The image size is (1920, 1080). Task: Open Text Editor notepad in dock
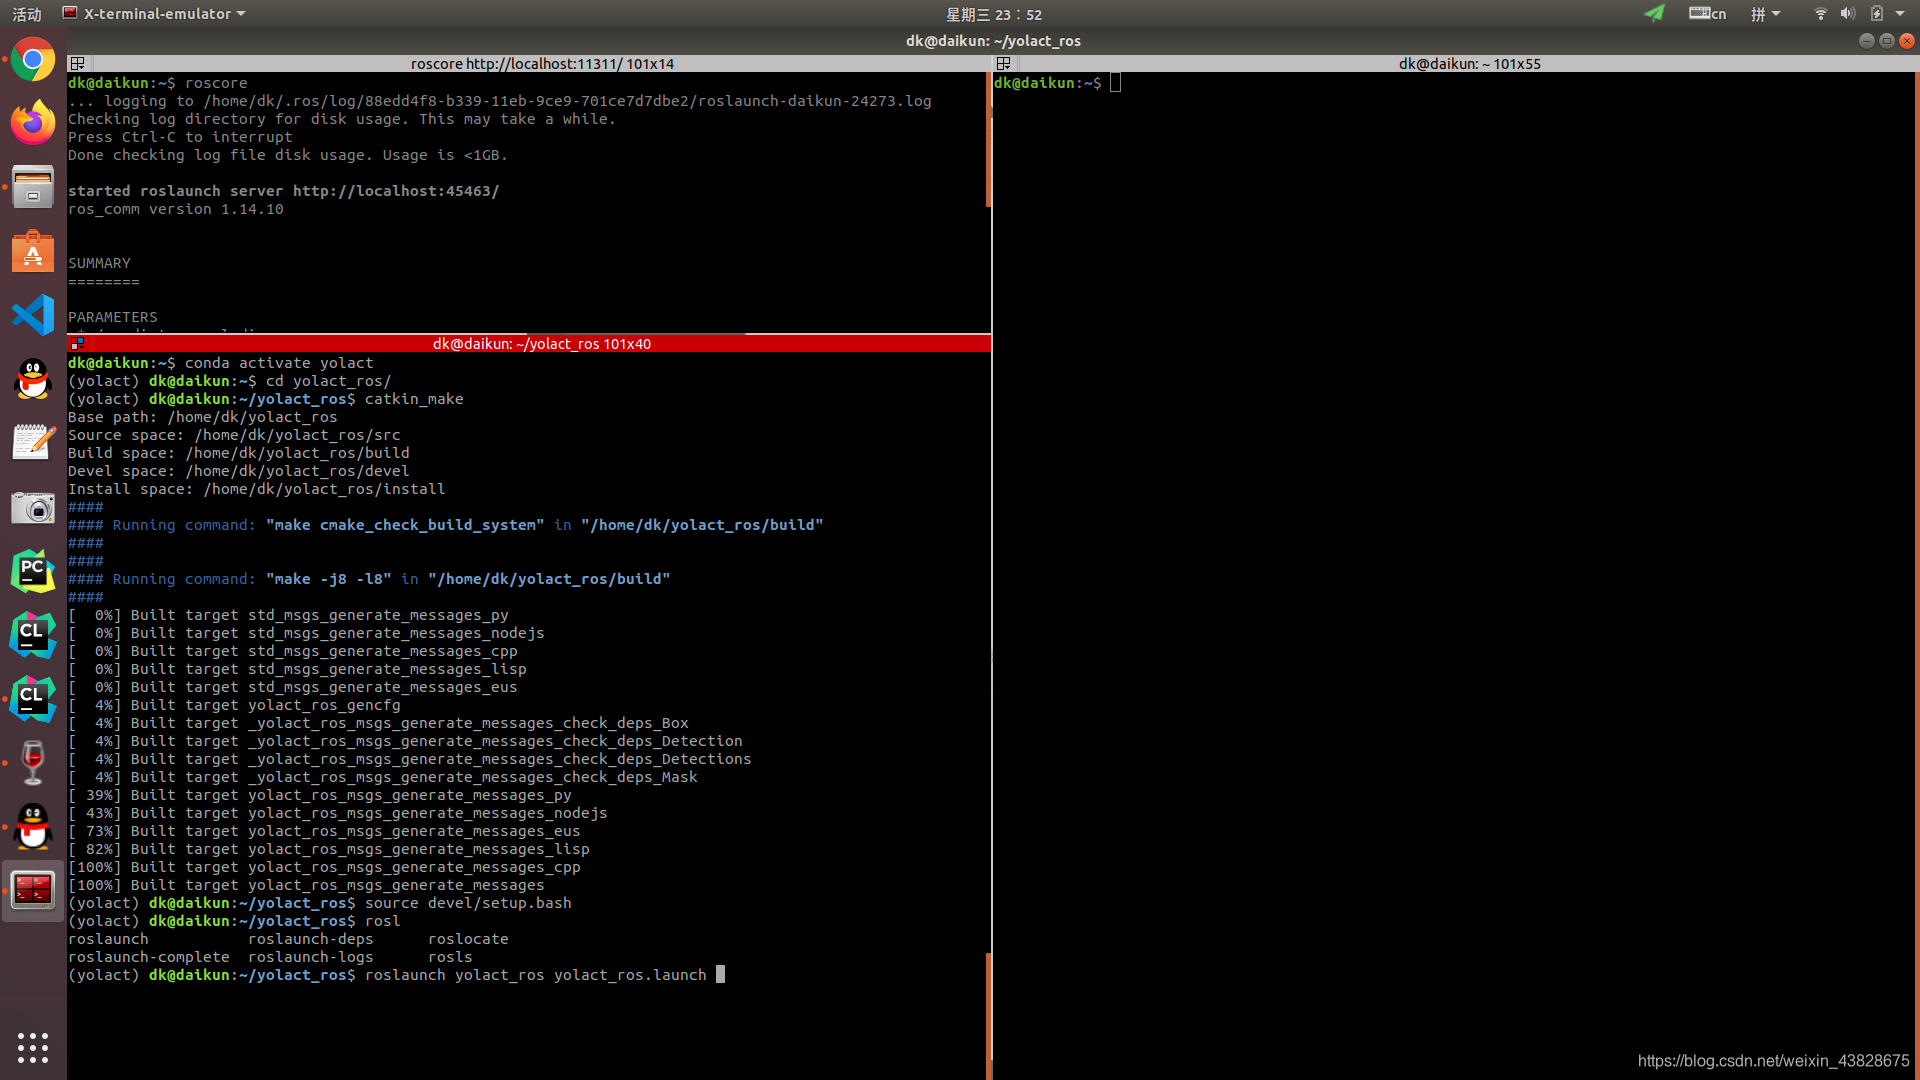(33, 443)
